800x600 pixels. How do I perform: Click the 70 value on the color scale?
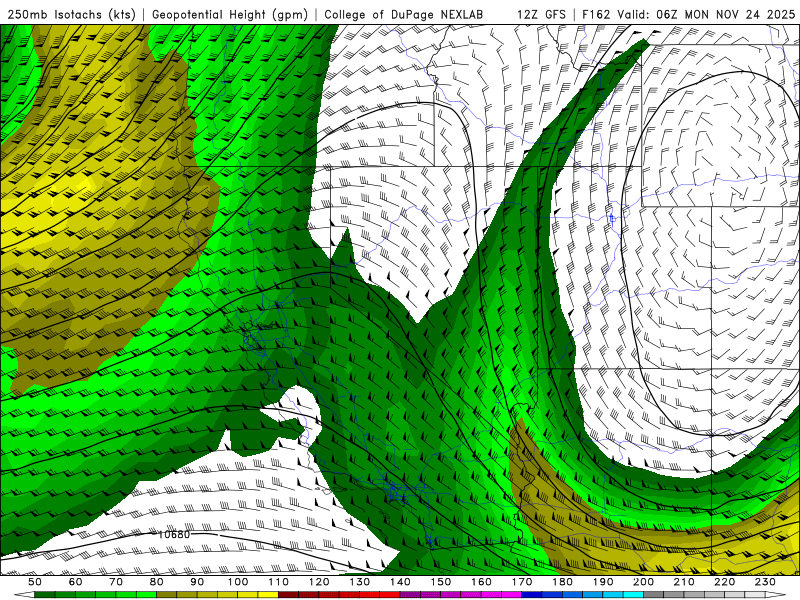pos(116,582)
